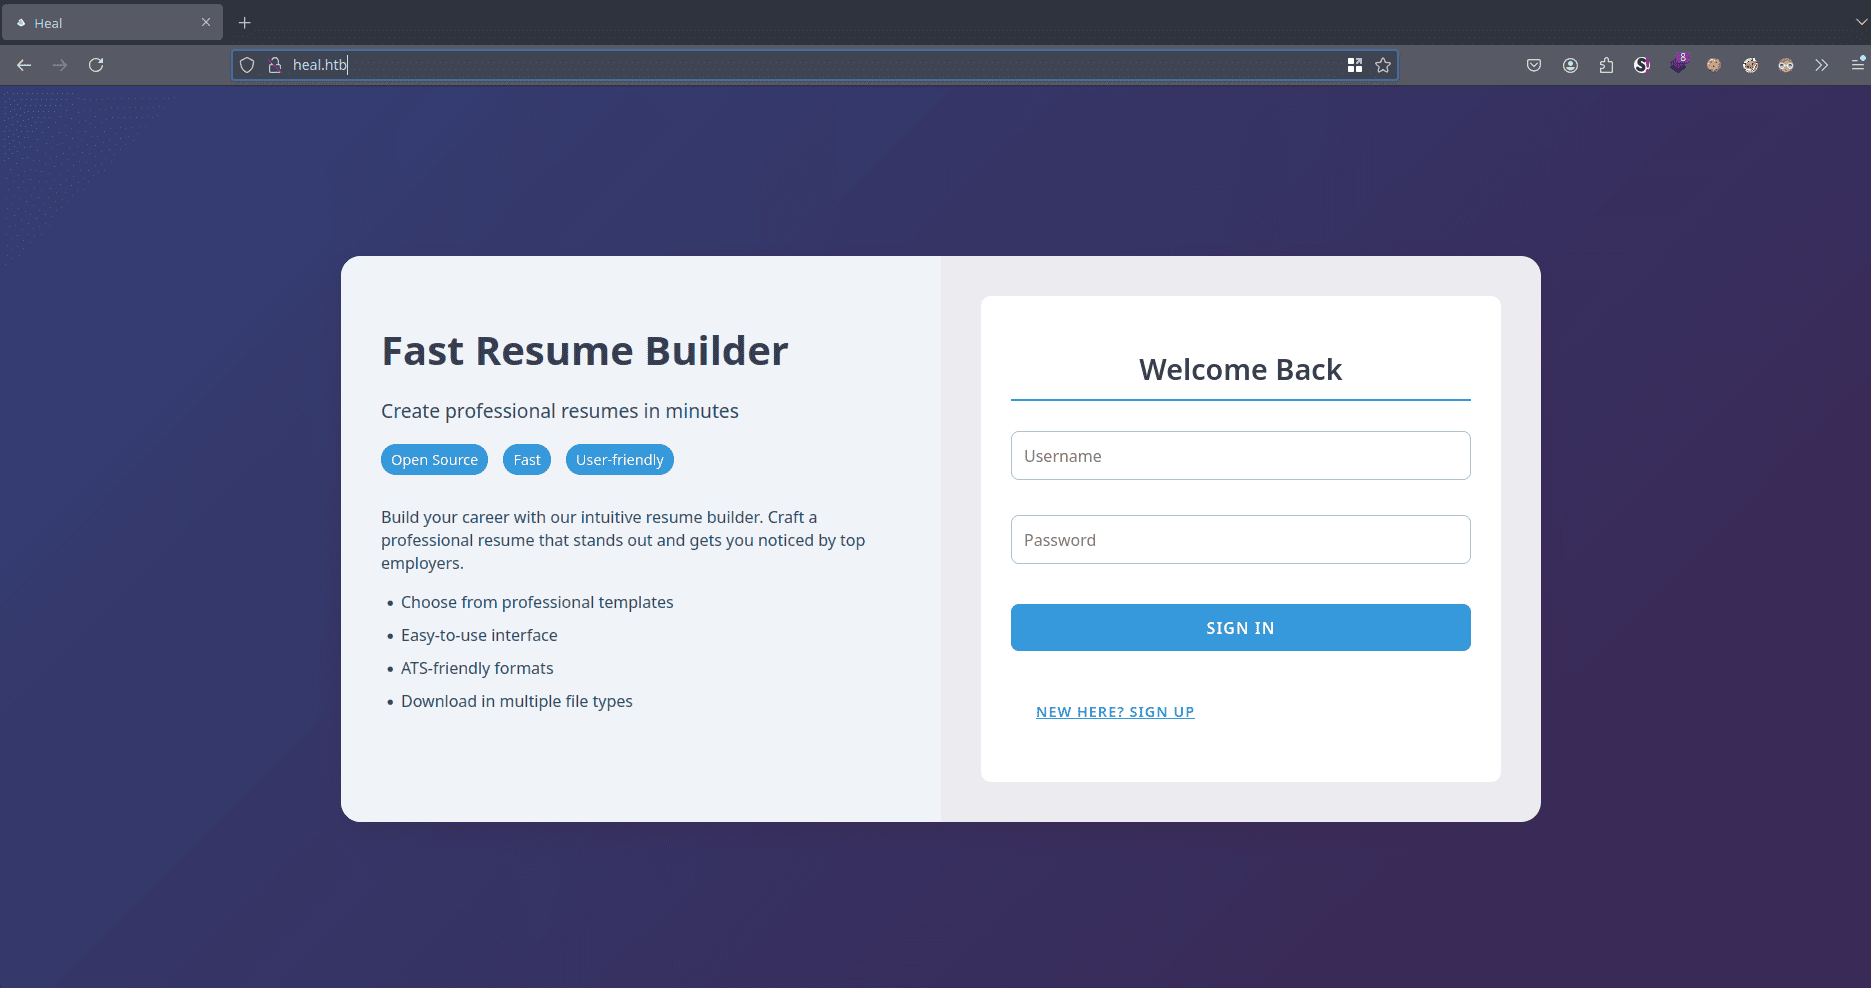Open the list all tabs dropdown arrow
The height and width of the screenshot is (988, 1871).
[1860, 22]
